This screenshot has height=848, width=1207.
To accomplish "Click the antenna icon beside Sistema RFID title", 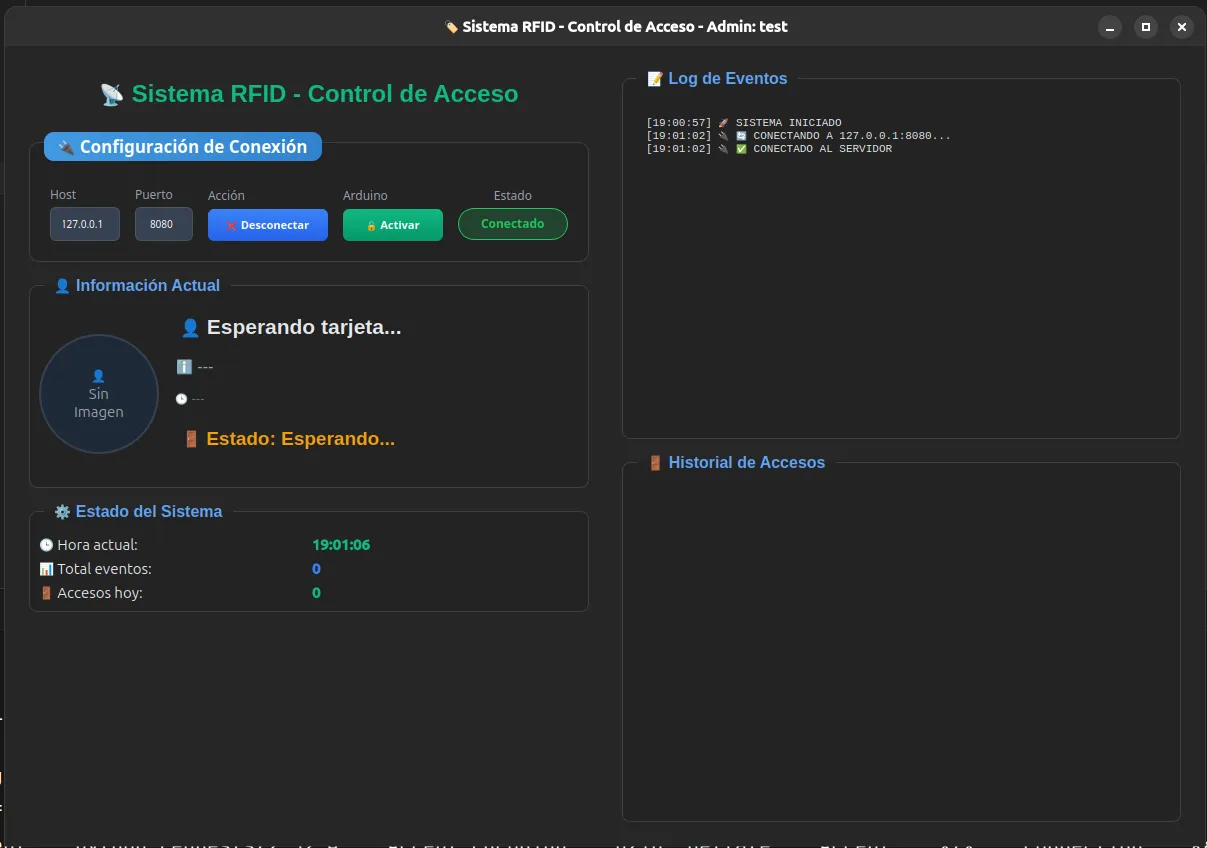I will pos(112,95).
